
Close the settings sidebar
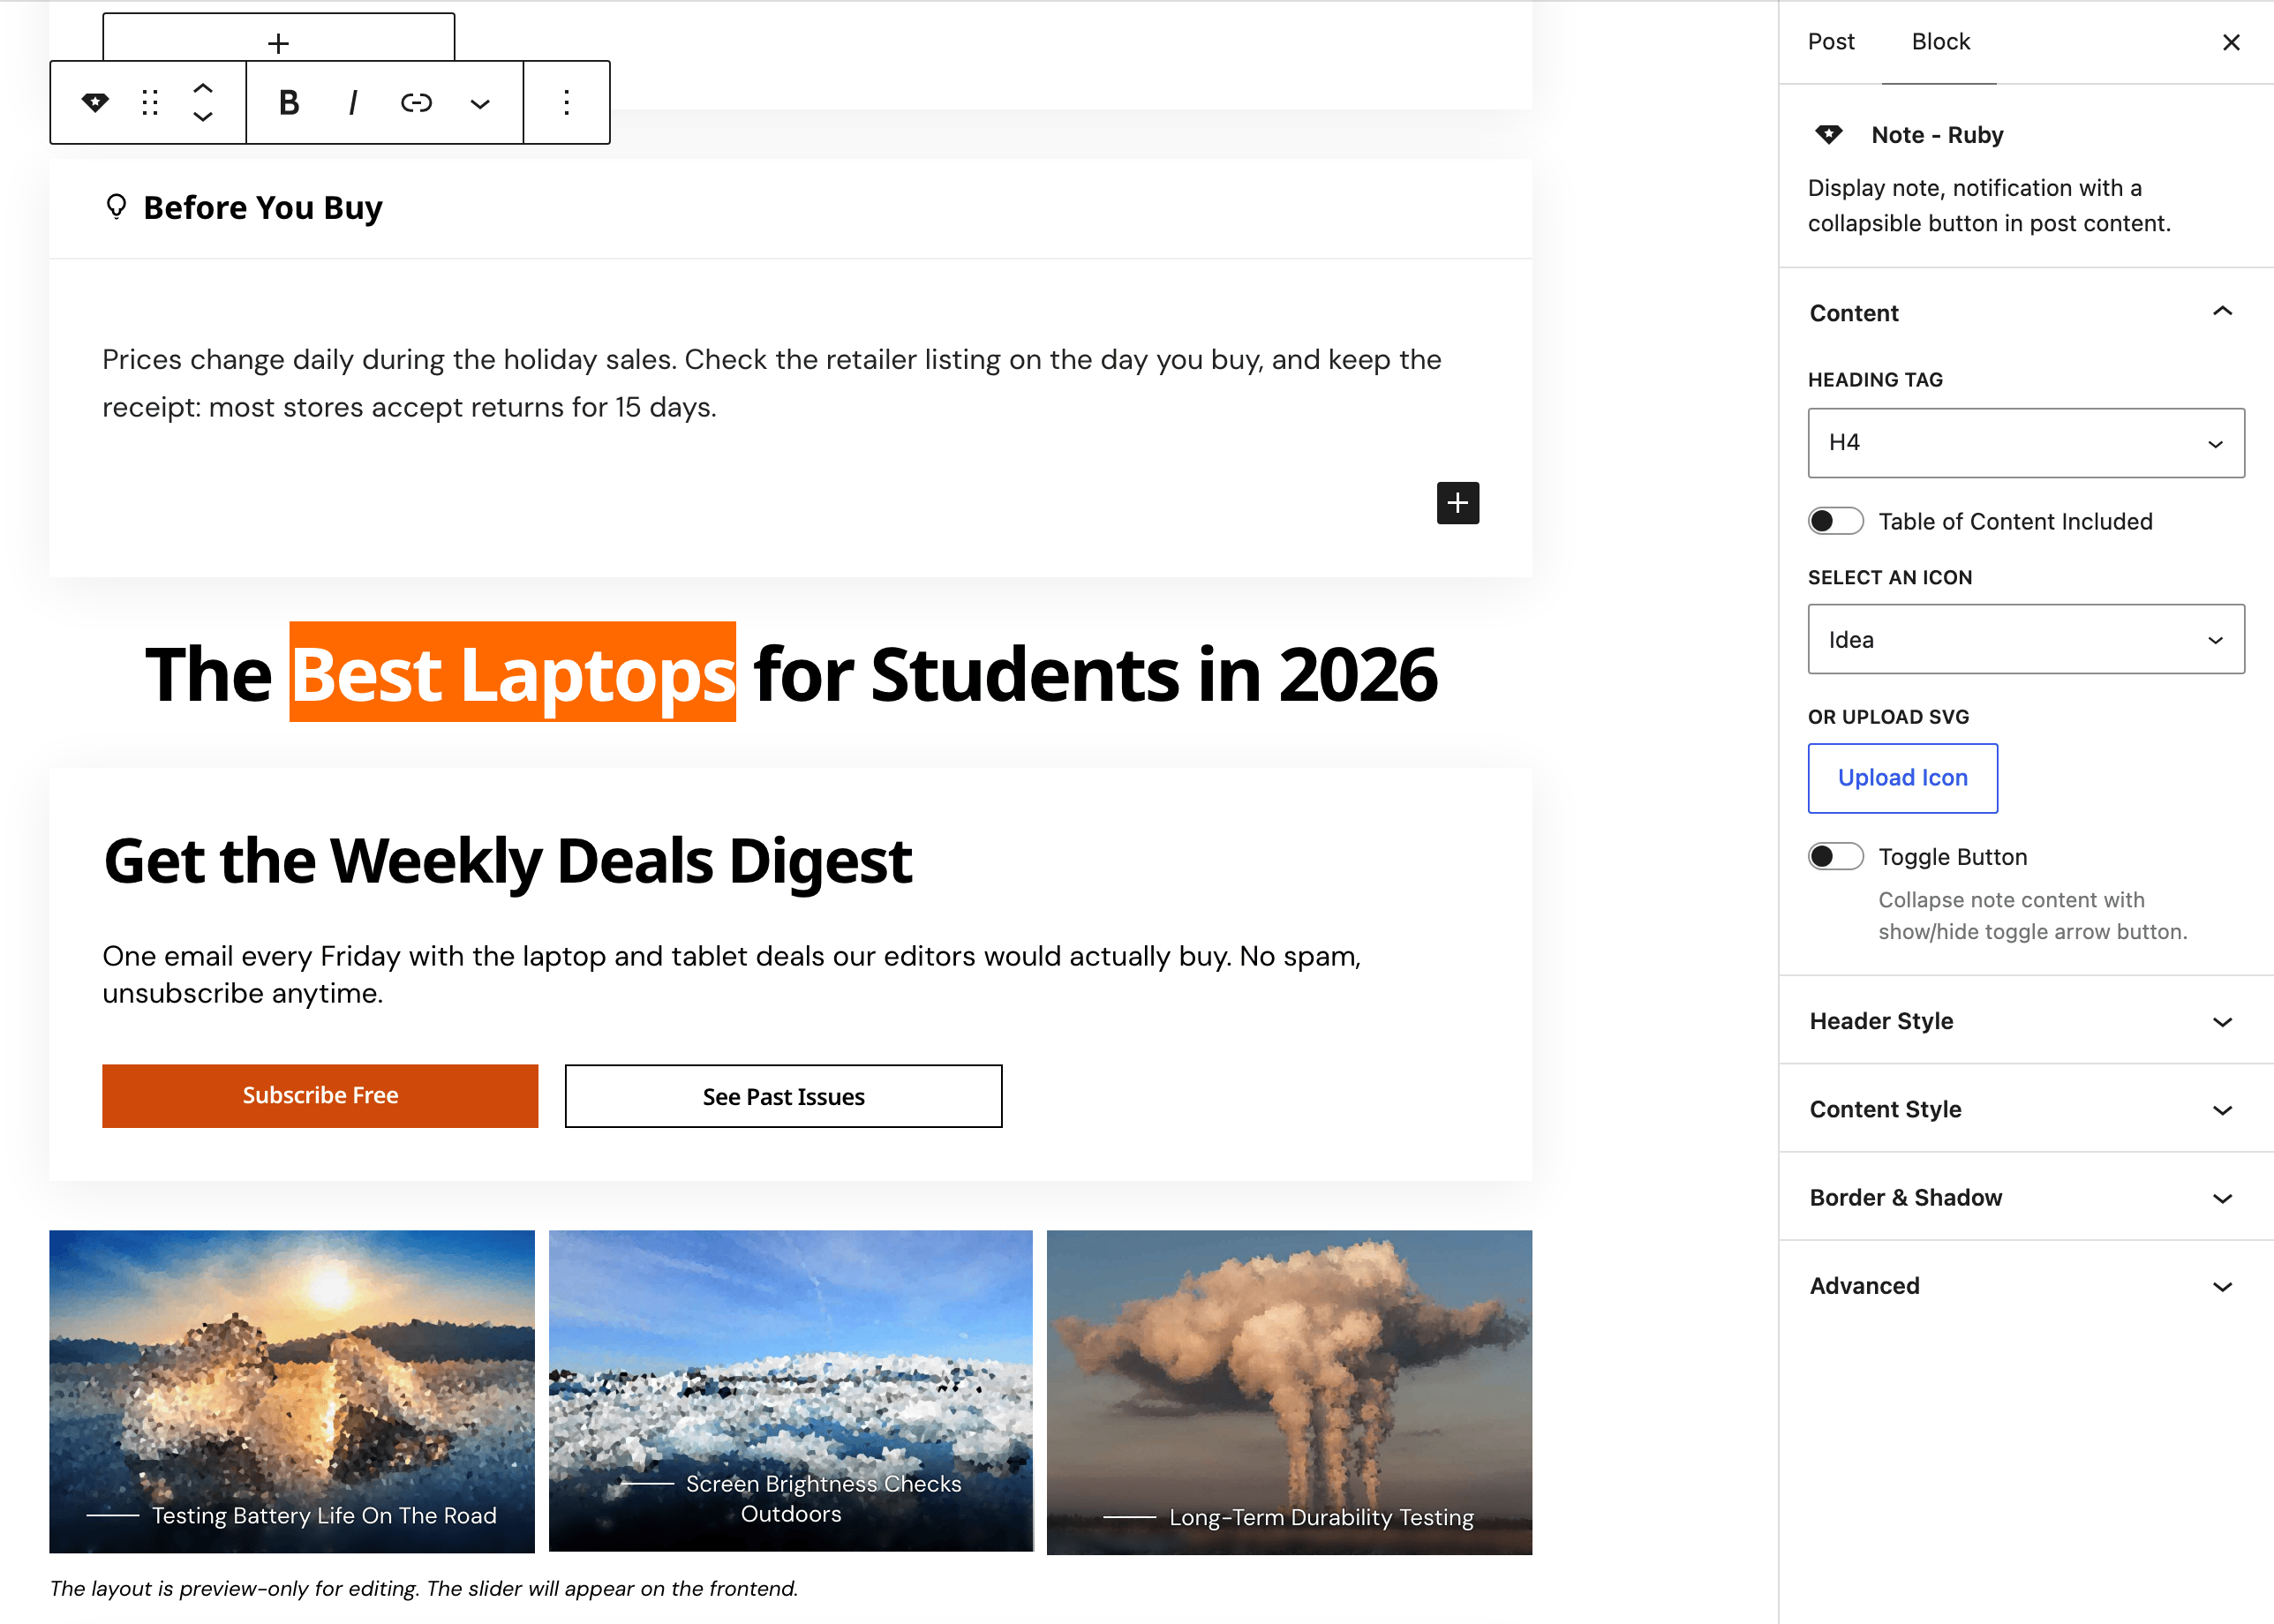point(2231,42)
